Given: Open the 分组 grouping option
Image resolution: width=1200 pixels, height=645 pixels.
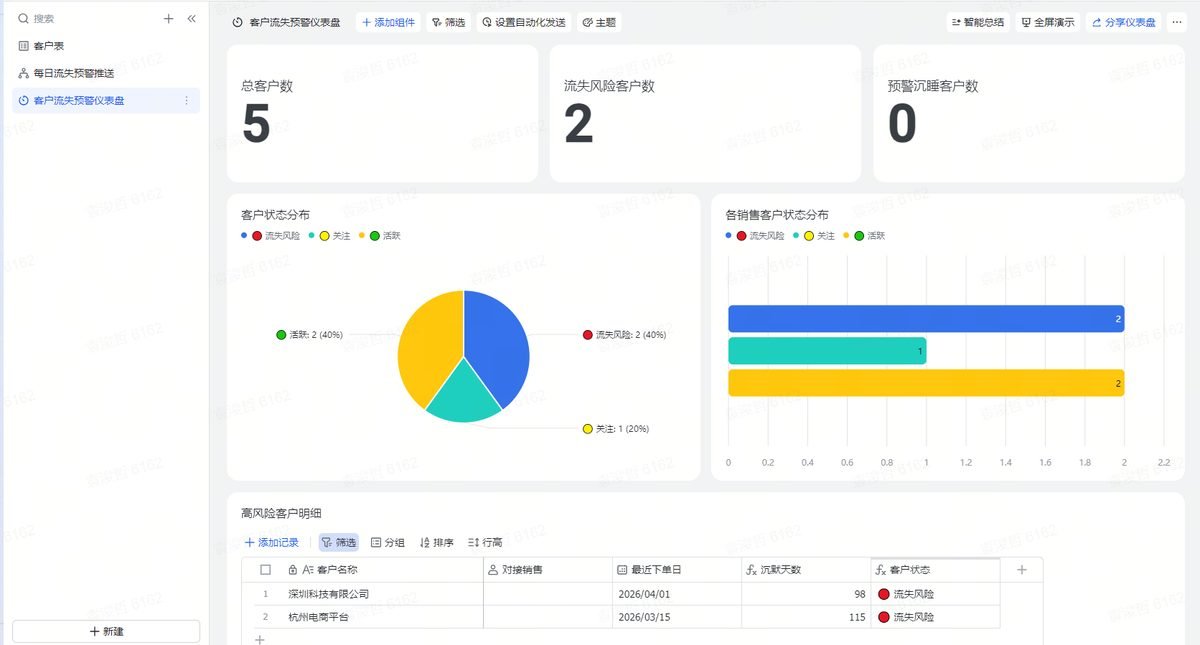Looking at the screenshot, I should pos(388,542).
